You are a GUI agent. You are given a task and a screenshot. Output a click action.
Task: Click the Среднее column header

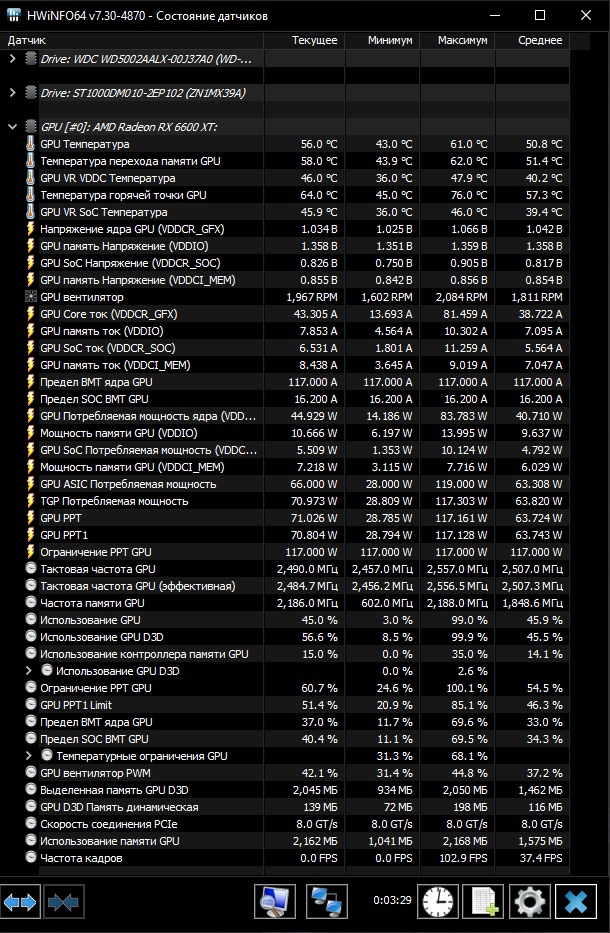(532, 40)
